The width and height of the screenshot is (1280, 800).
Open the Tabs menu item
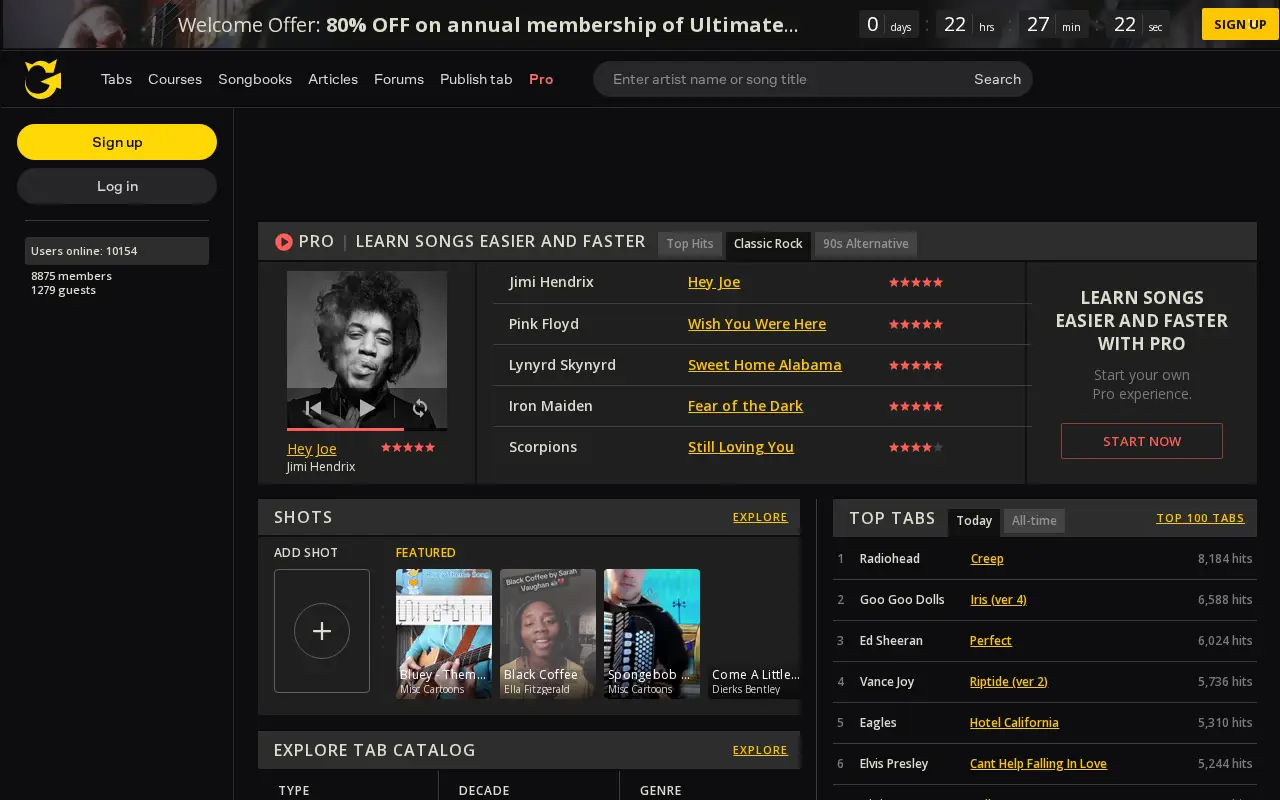pyautogui.click(x=116, y=79)
